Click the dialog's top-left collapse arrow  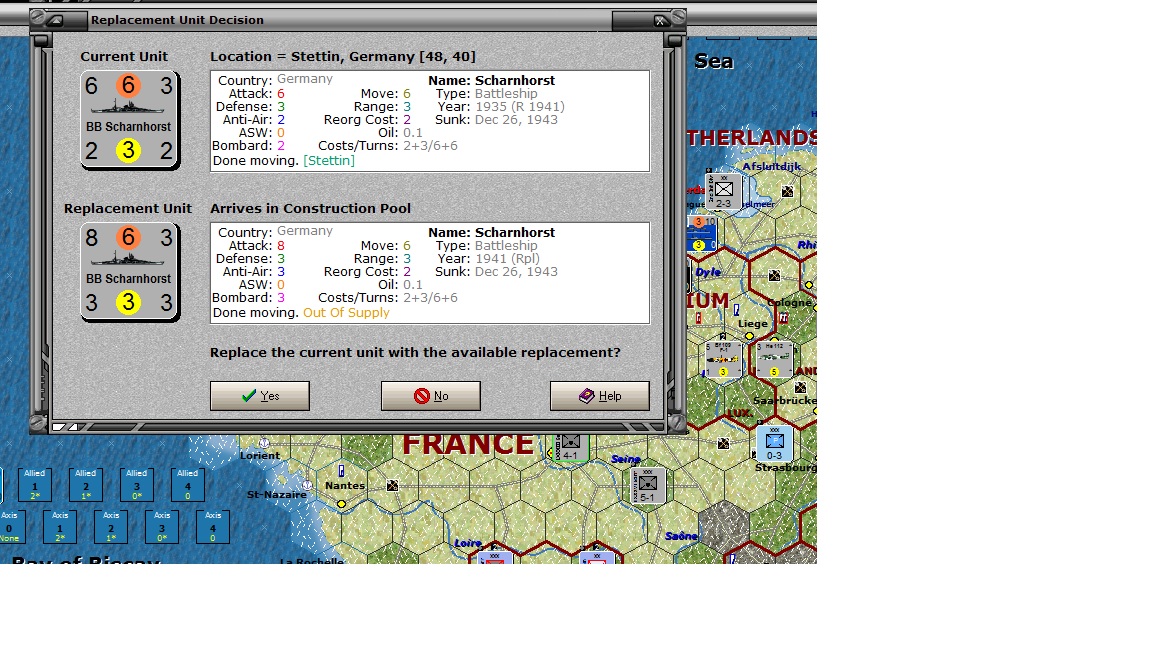click(55, 20)
